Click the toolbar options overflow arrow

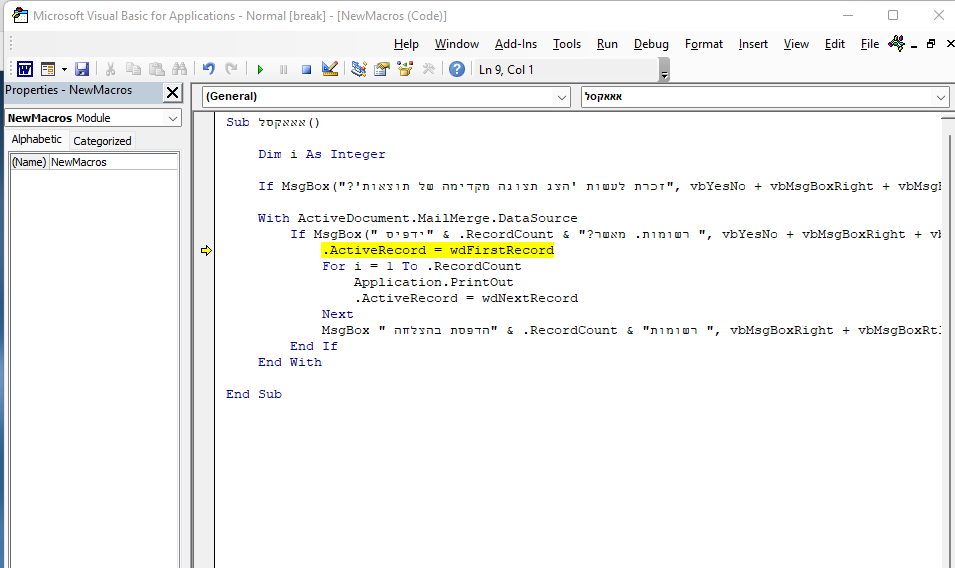pos(664,69)
